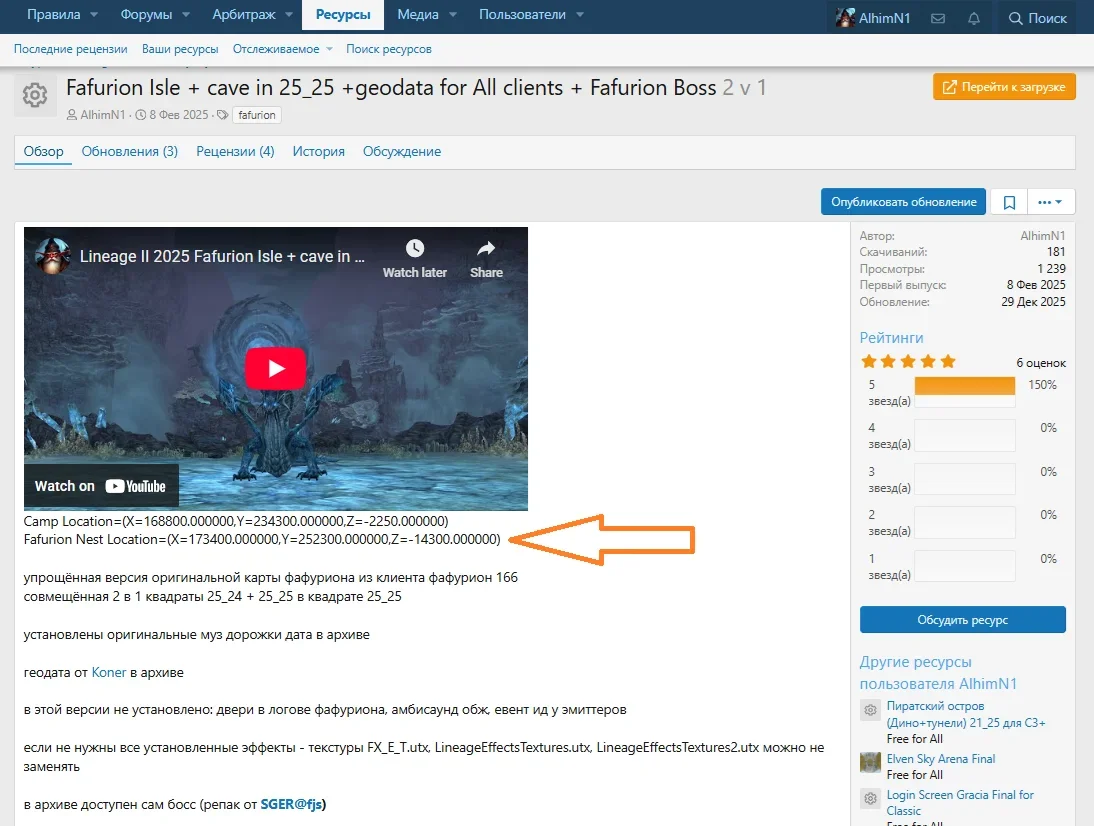Image resolution: width=1094 pixels, height=826 pixels.
Task: Play the YouTube video
Action: click(x=276, y=368)
